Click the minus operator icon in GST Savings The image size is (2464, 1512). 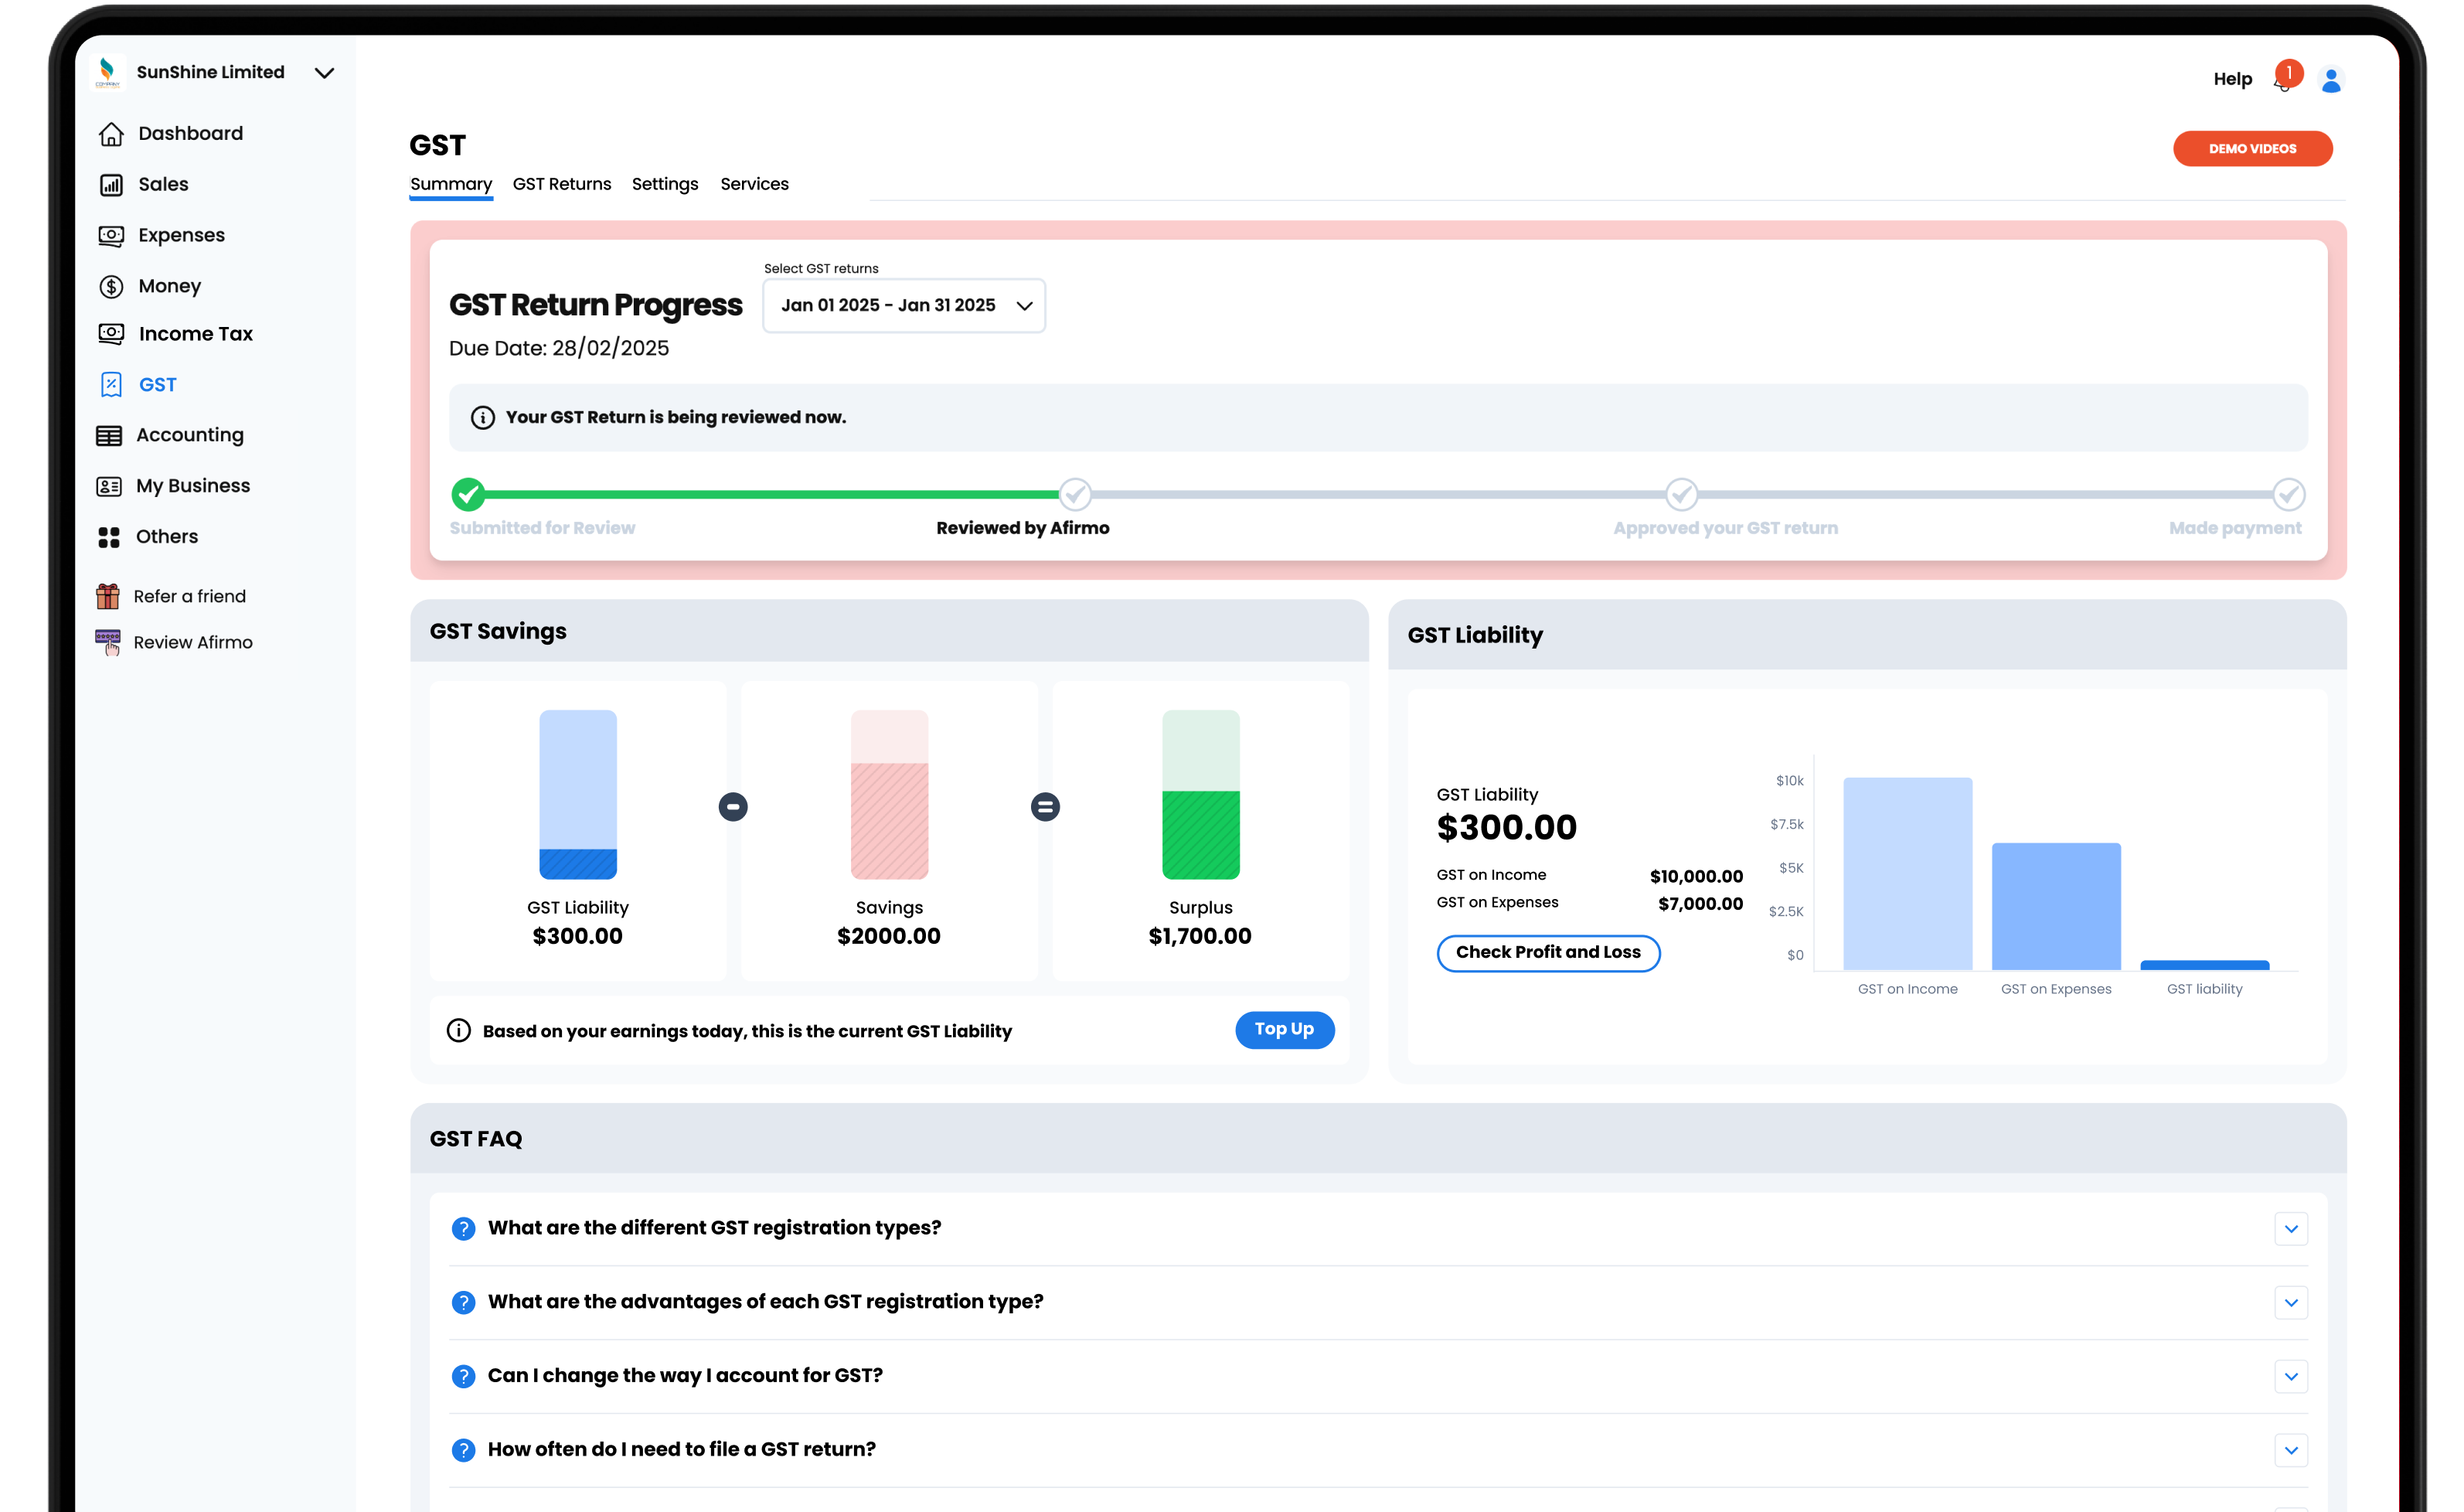(733, 807)
